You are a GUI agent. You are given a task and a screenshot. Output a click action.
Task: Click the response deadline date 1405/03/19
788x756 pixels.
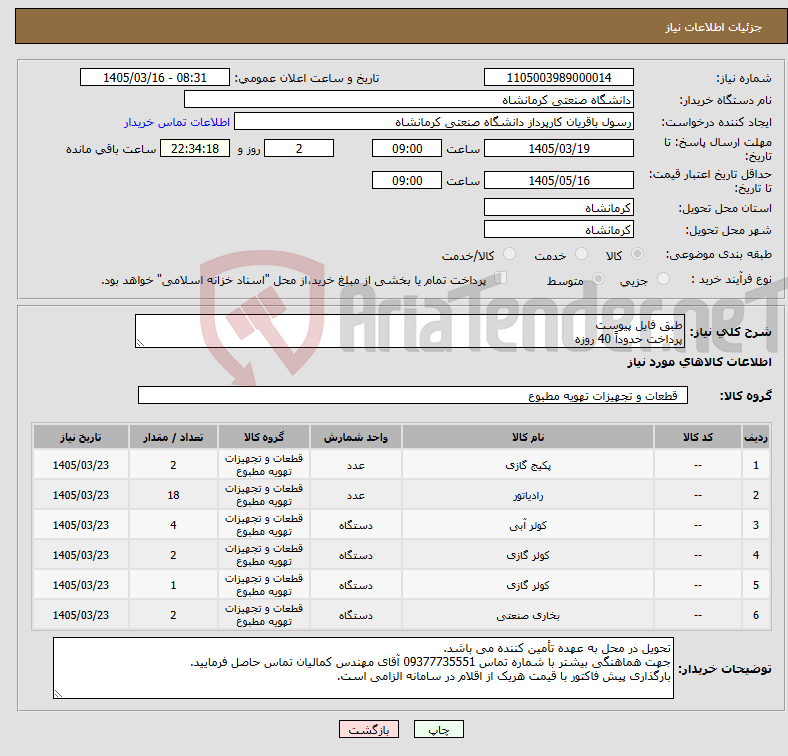tap(558, 148)
